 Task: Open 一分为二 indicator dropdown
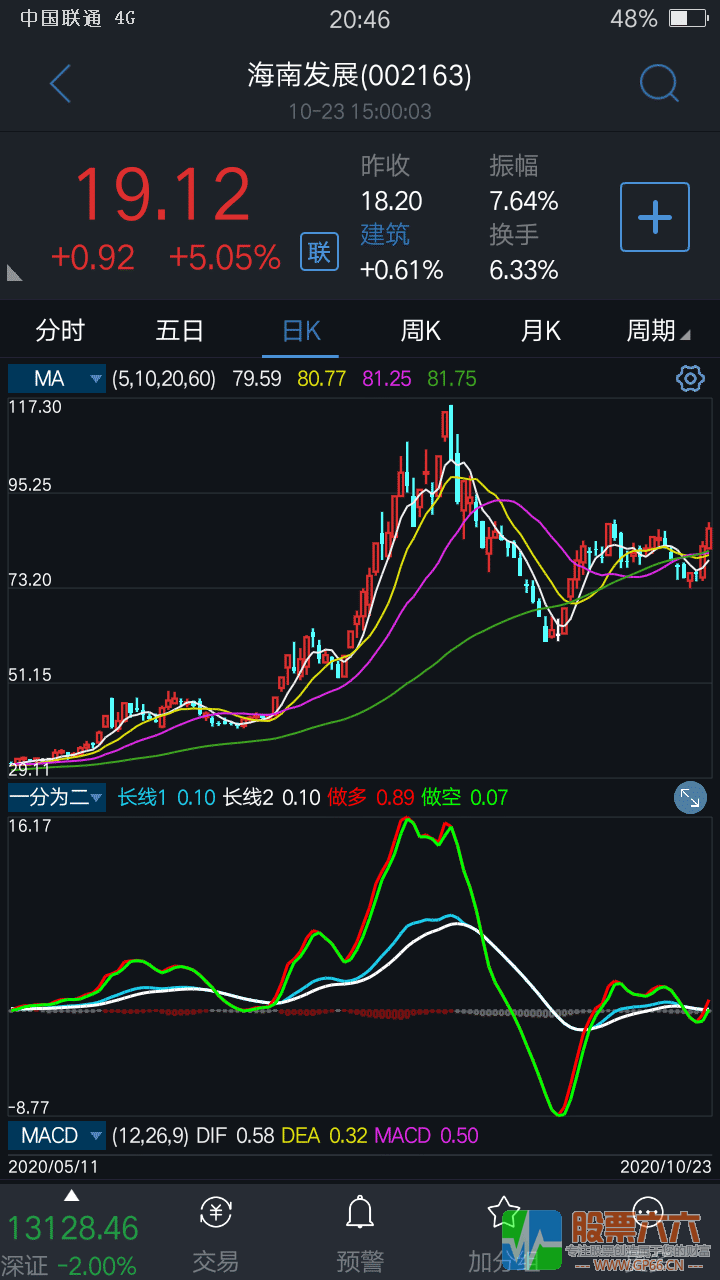(56, 797)
